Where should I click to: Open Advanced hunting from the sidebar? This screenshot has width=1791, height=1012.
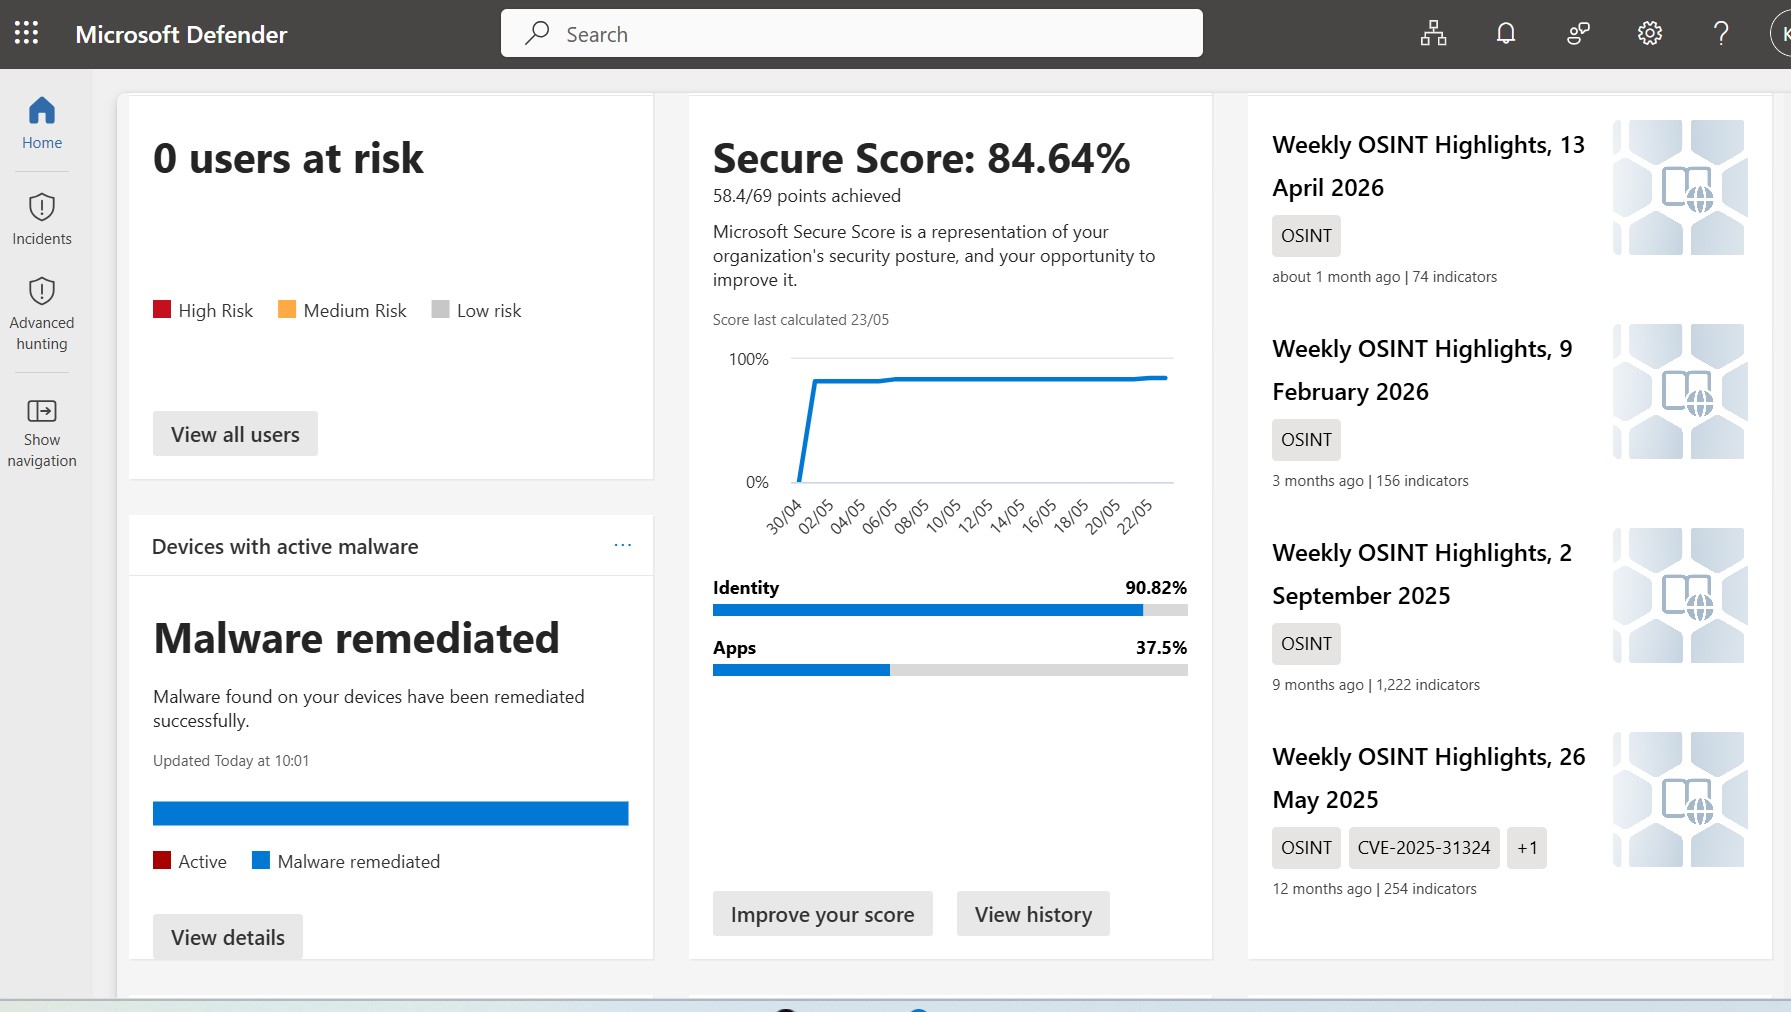42,314
